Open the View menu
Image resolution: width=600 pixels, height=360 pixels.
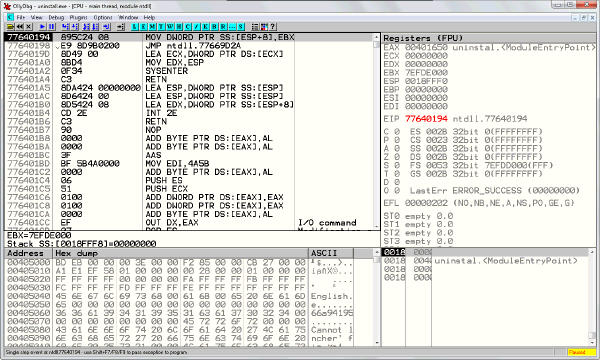pyautogui.click(x=36, y=17)
